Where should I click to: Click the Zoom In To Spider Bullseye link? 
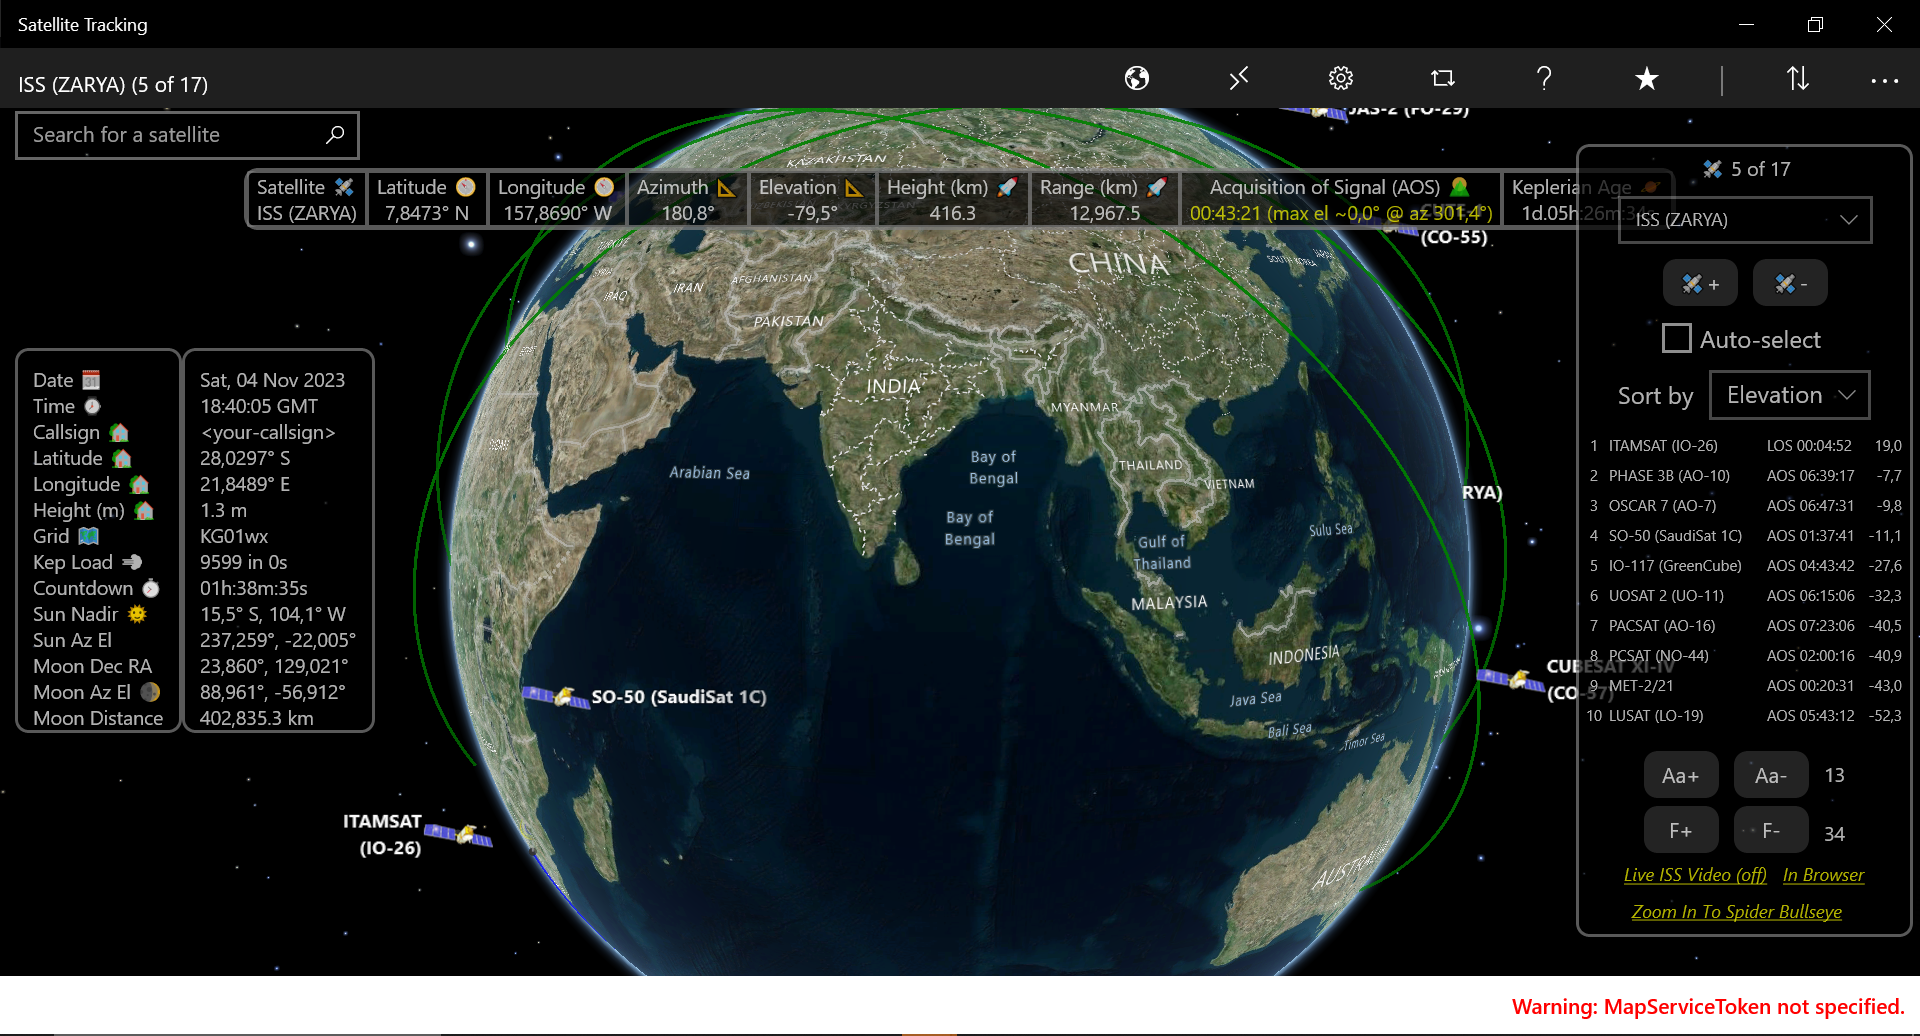coord(1738,911)
